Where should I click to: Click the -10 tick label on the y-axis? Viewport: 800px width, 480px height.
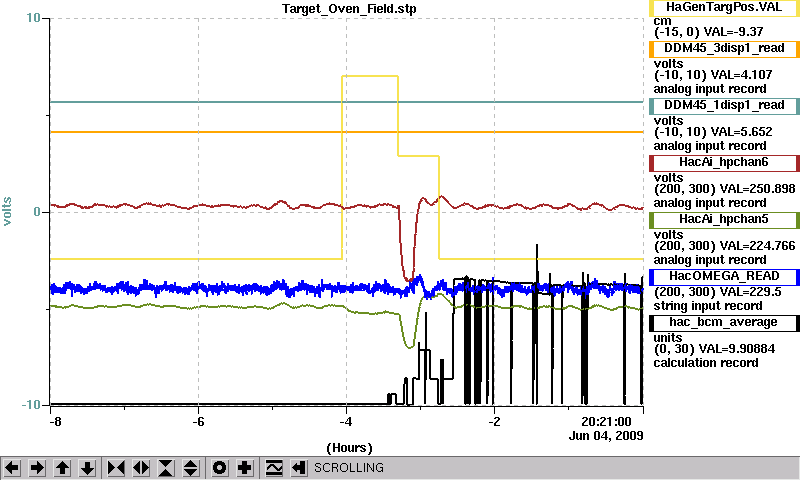(x=31, y=405)
